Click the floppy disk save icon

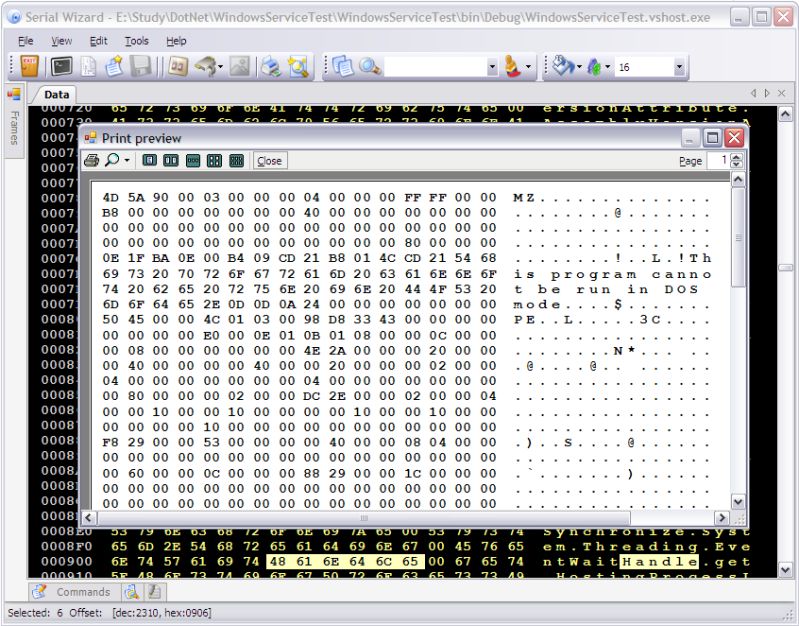click(x=140, y=66)
